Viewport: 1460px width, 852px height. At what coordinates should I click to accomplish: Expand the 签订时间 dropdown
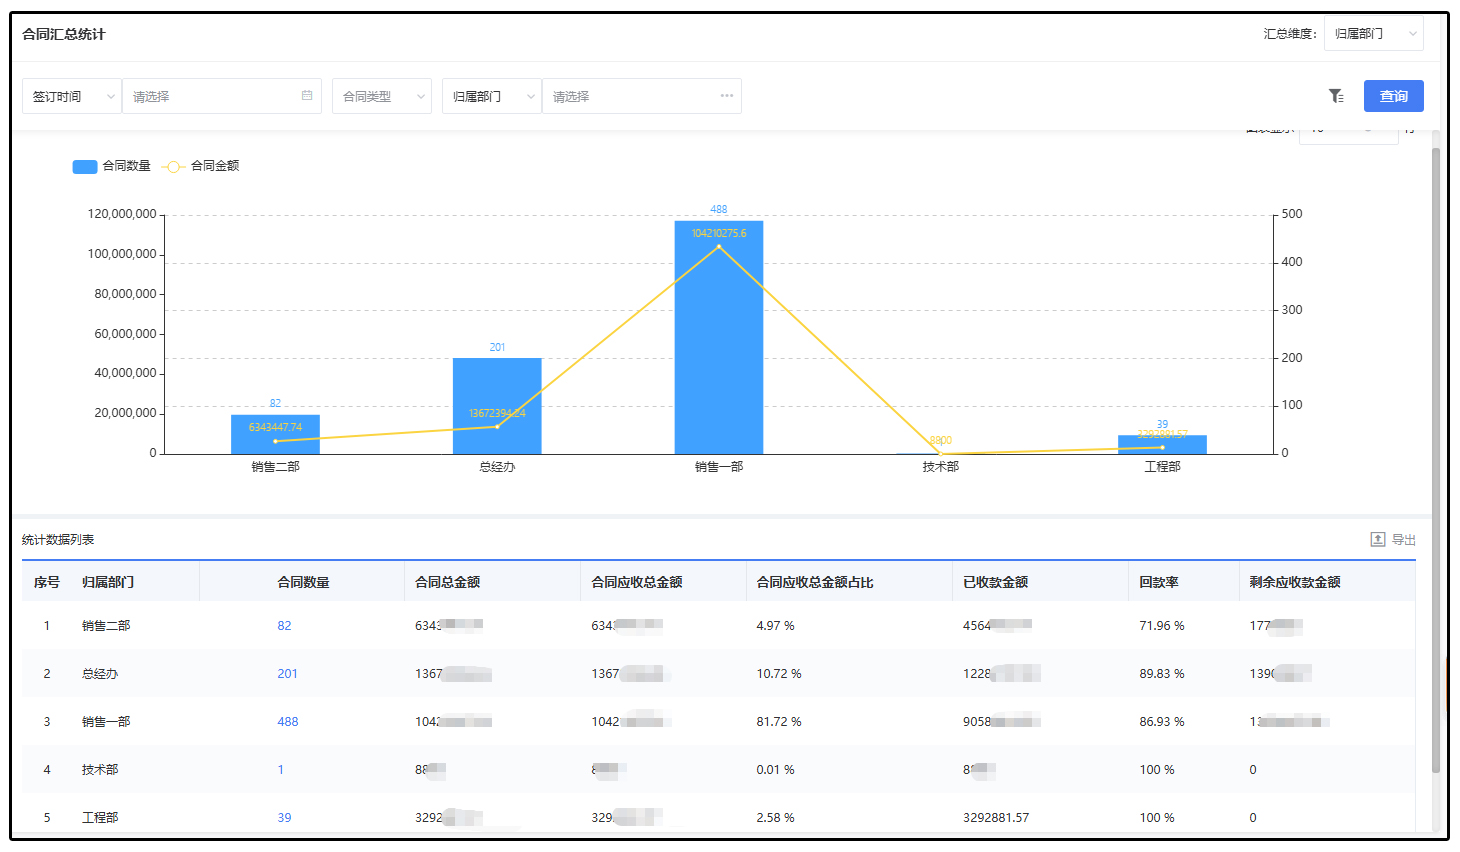coord(71,97)
